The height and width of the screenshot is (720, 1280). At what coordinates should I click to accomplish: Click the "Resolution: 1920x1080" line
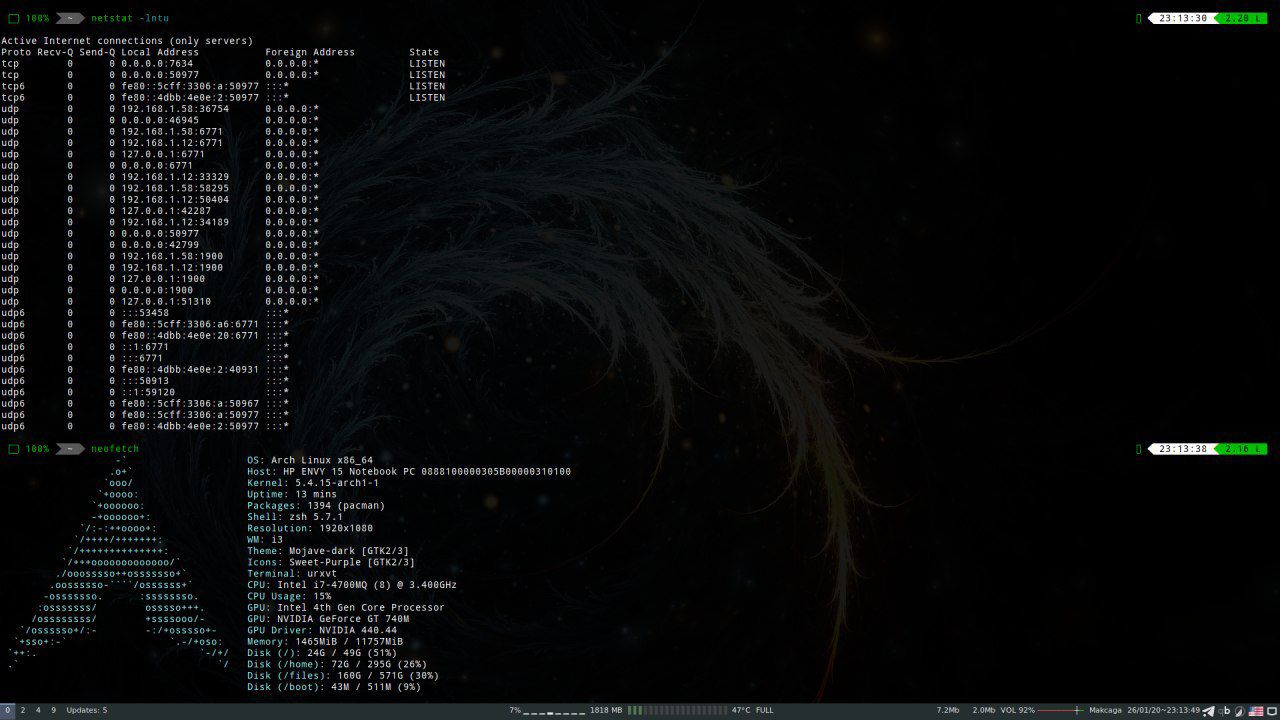310,528
